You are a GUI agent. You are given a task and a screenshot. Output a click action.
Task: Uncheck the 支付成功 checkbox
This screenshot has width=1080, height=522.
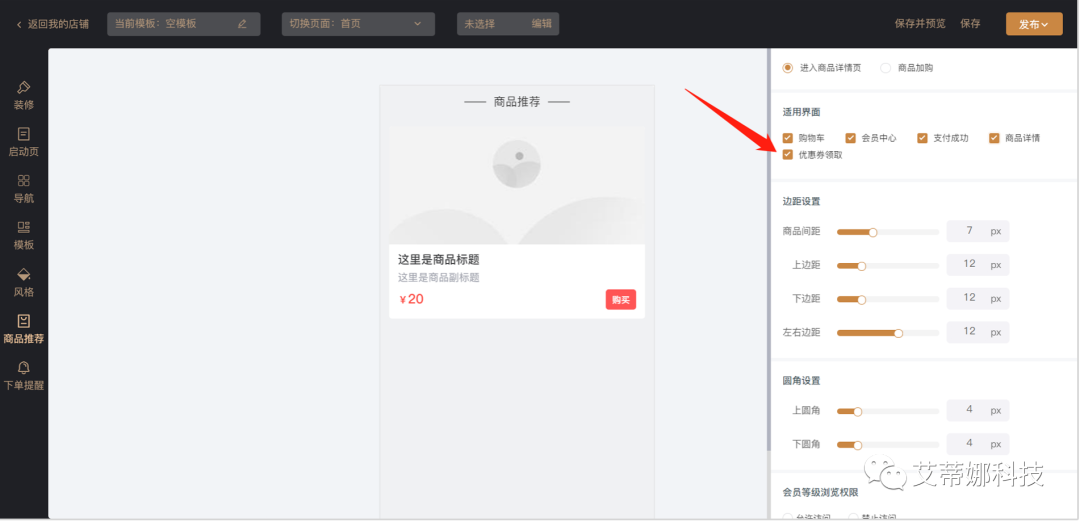(x=922, y=138)
